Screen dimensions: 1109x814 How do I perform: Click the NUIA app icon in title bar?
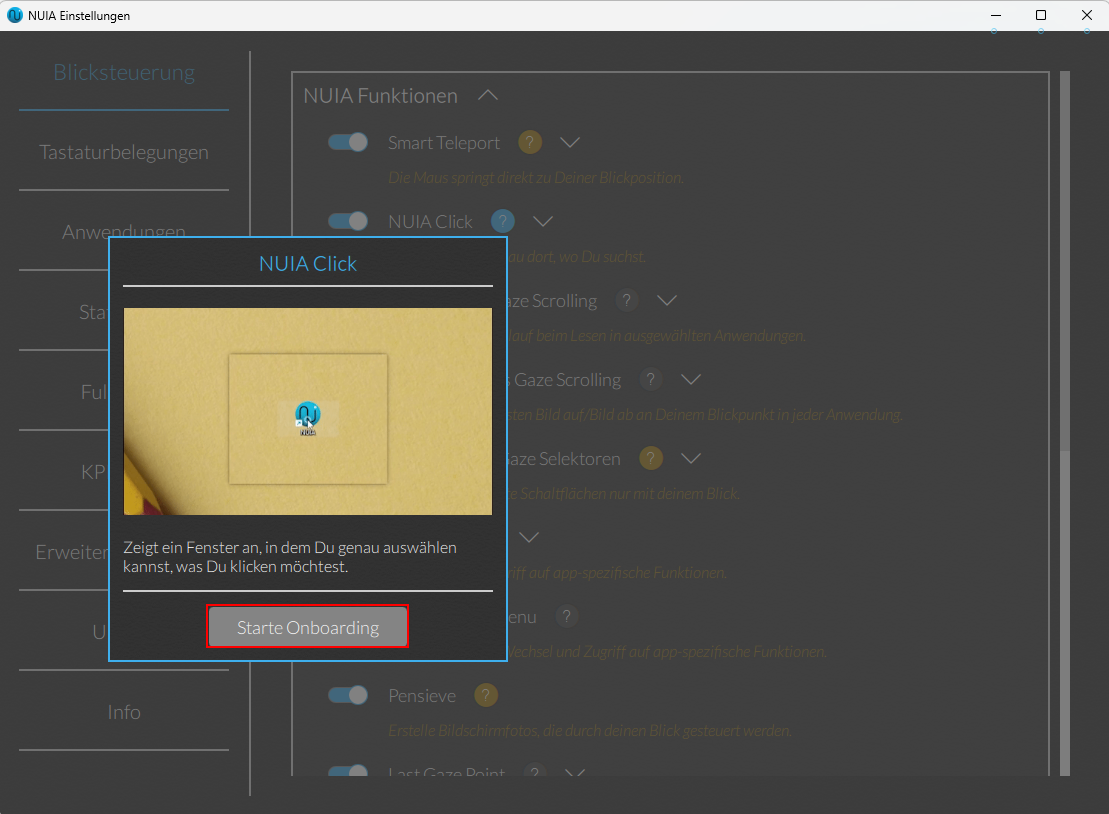(14, 16)
